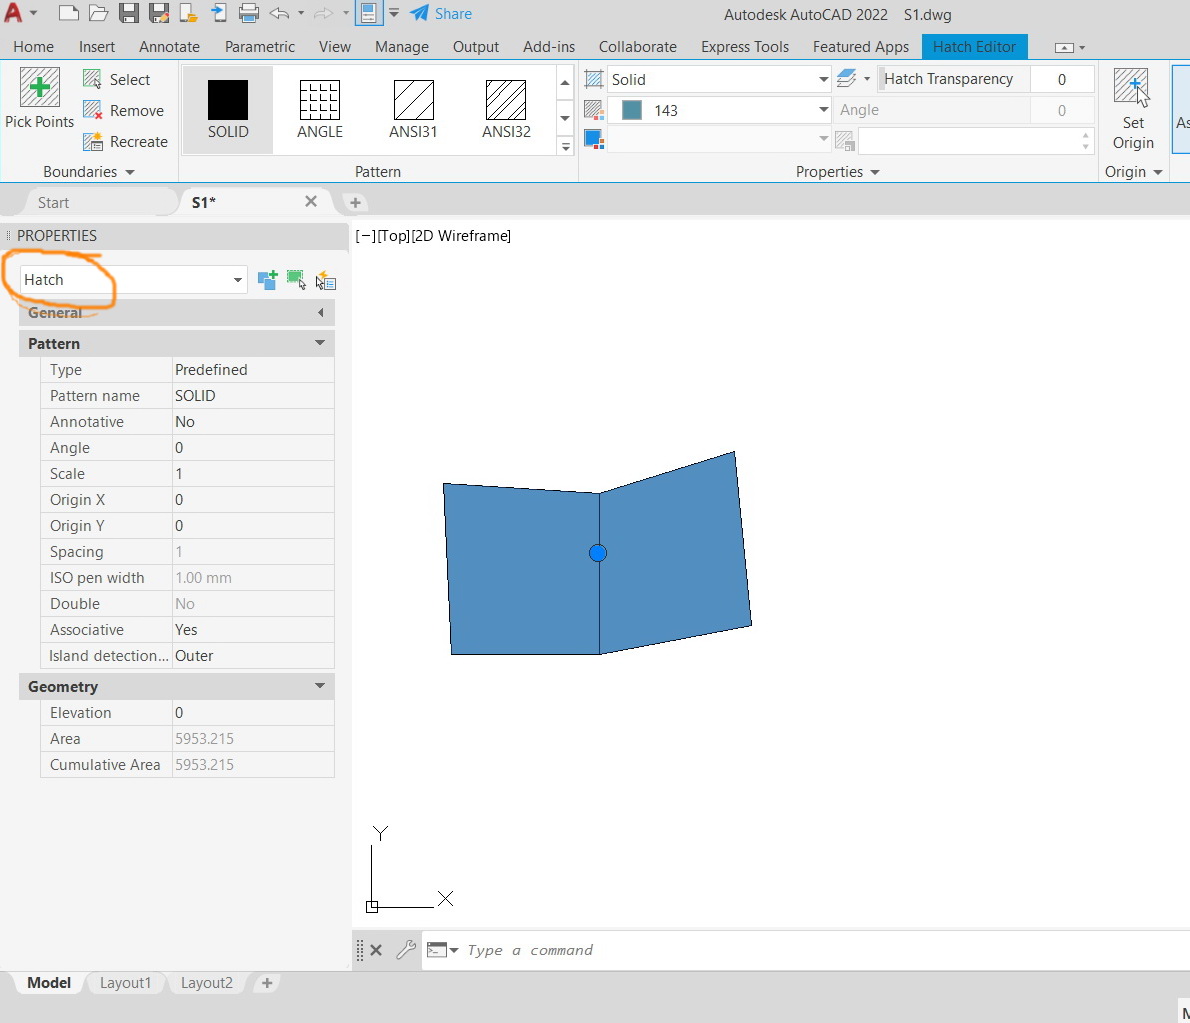Open the hatch type Solid dropdown
The width and height of the screenshot is (1190, 1023).
click(x=823, y=79)
